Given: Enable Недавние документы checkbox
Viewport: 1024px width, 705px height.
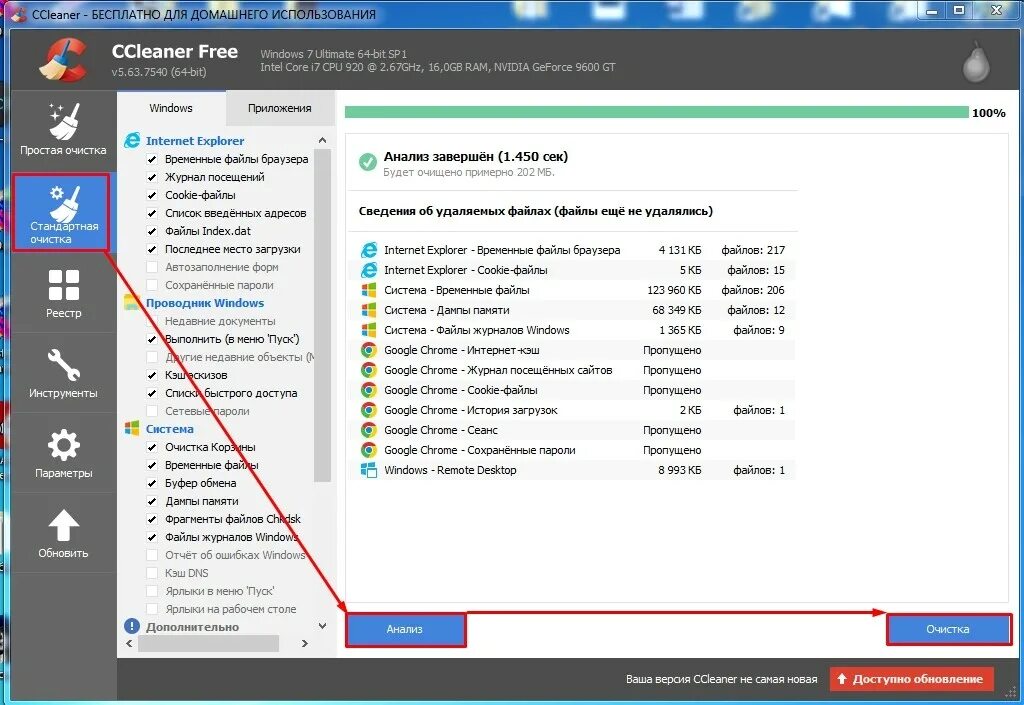Looking at the screenshot, I should [x=152, y=321].
